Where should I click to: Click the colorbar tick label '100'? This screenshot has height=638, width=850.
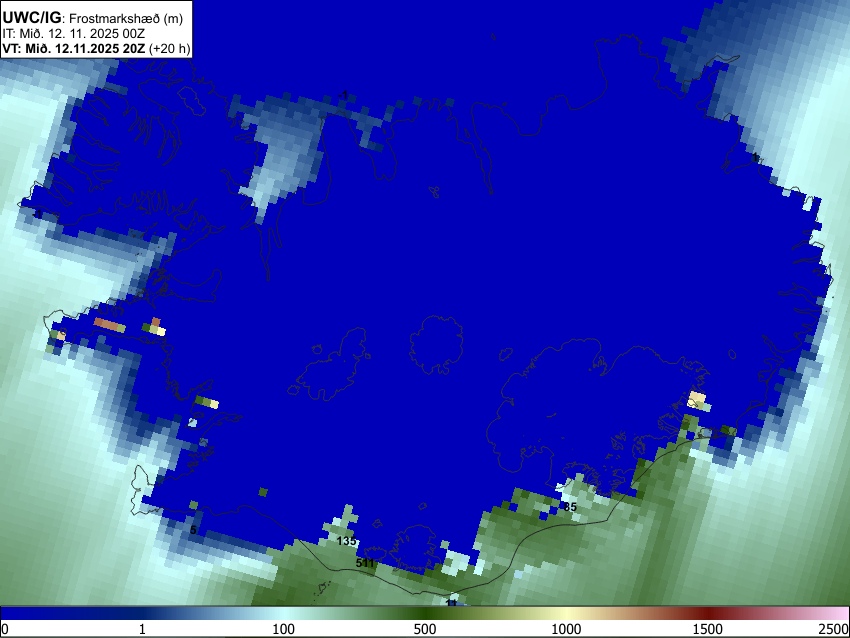pos(284,629)
